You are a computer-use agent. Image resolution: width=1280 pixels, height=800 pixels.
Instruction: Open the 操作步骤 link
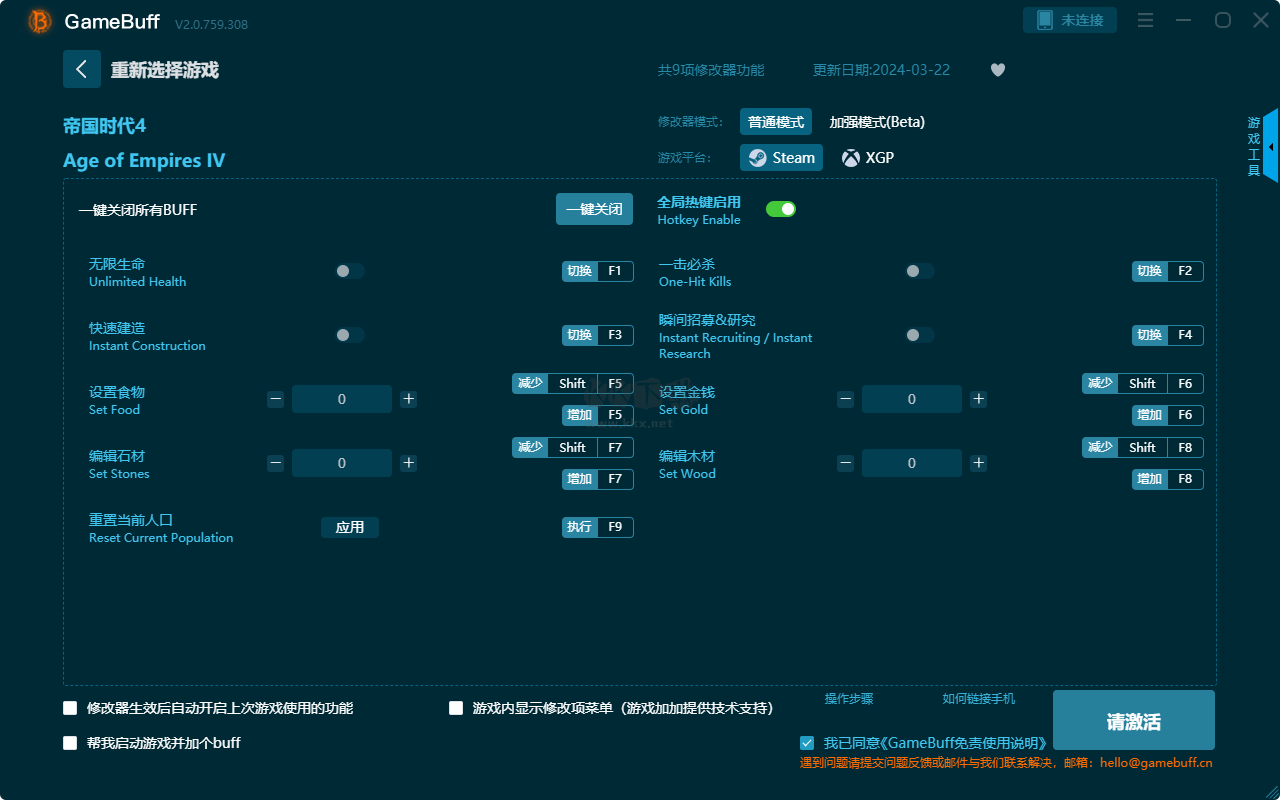[849, 699]
